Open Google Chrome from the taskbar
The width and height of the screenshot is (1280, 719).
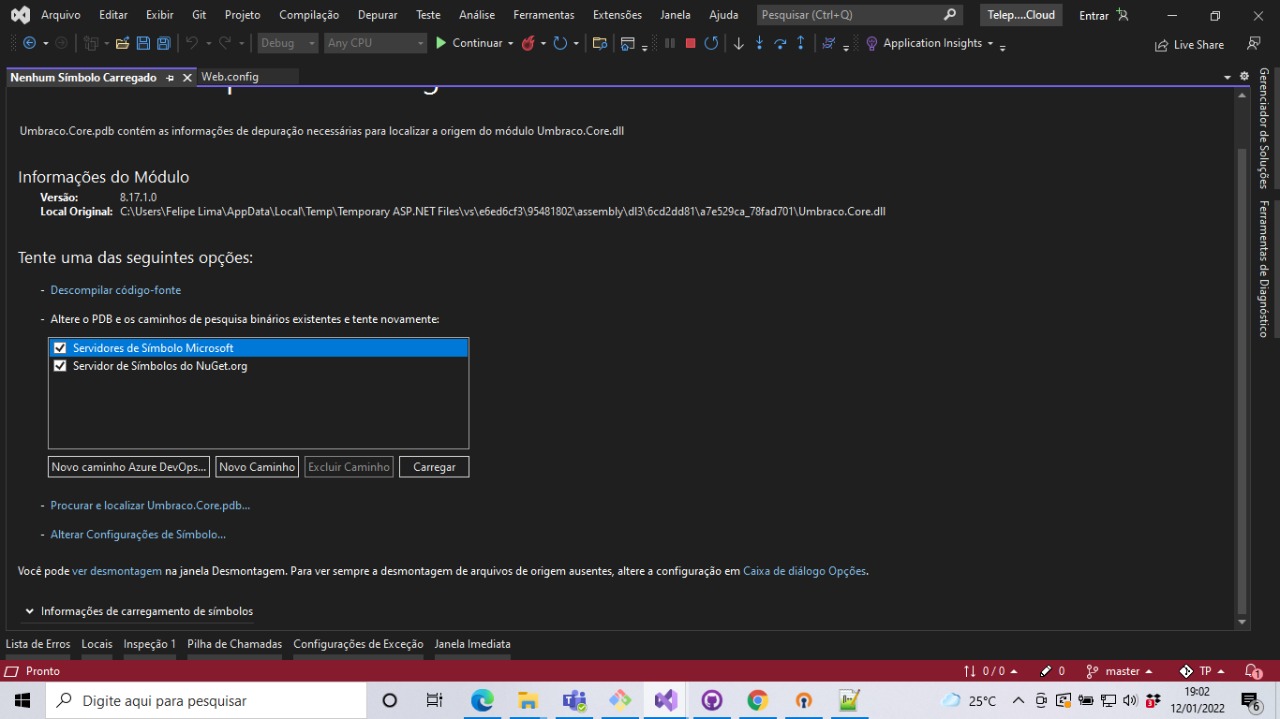(758, 700)
